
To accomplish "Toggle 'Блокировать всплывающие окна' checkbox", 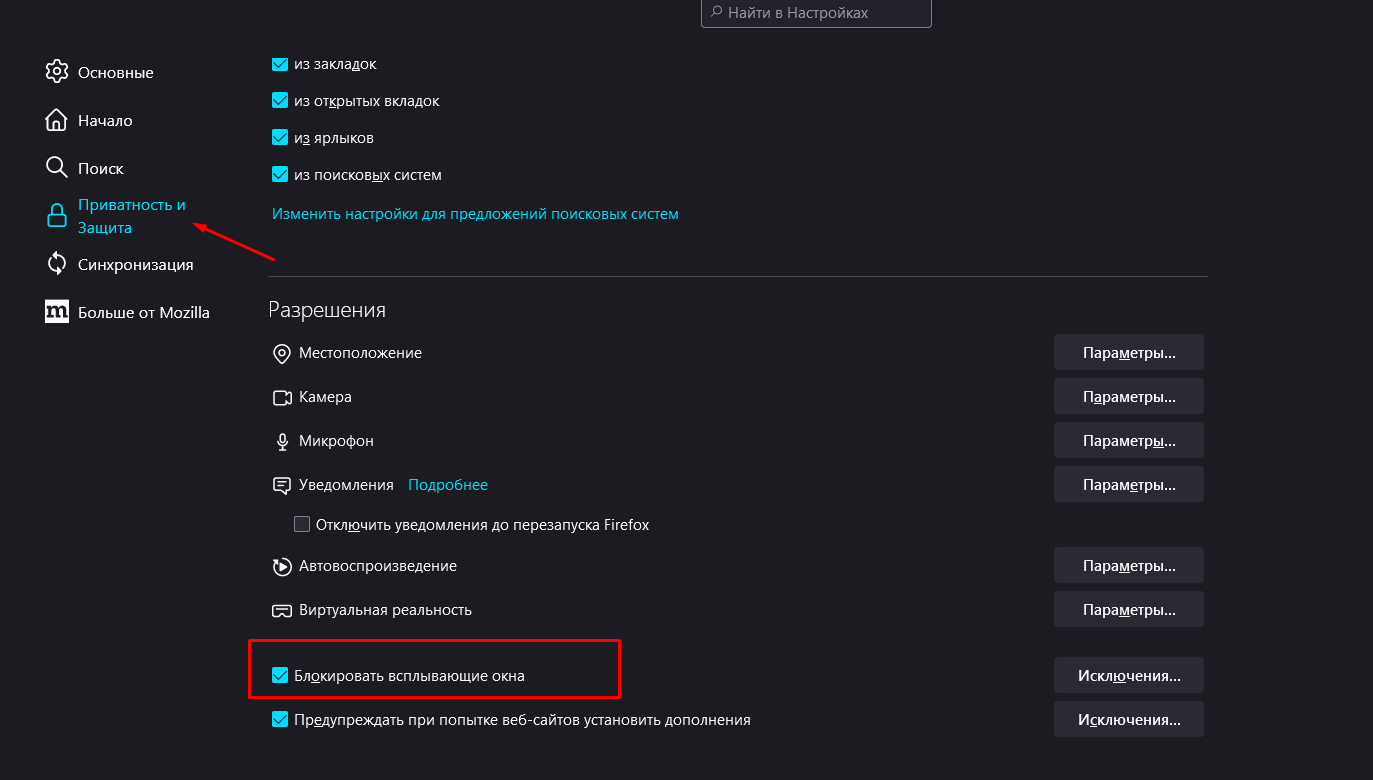I will pos(280,676).
